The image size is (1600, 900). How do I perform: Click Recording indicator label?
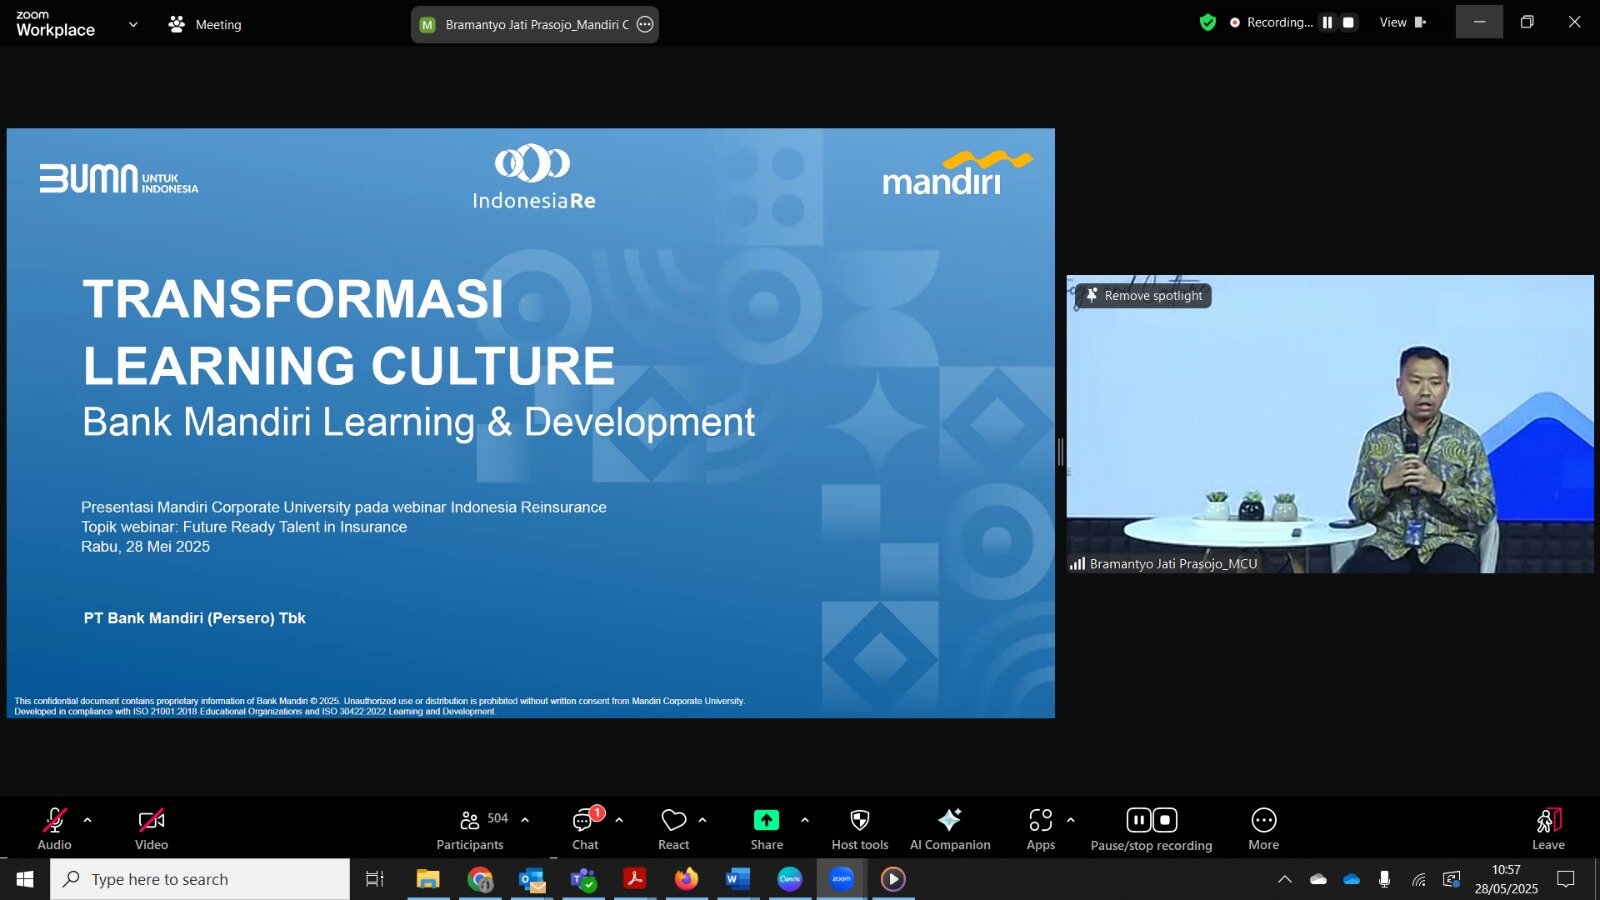click(x=1271, y=22)
